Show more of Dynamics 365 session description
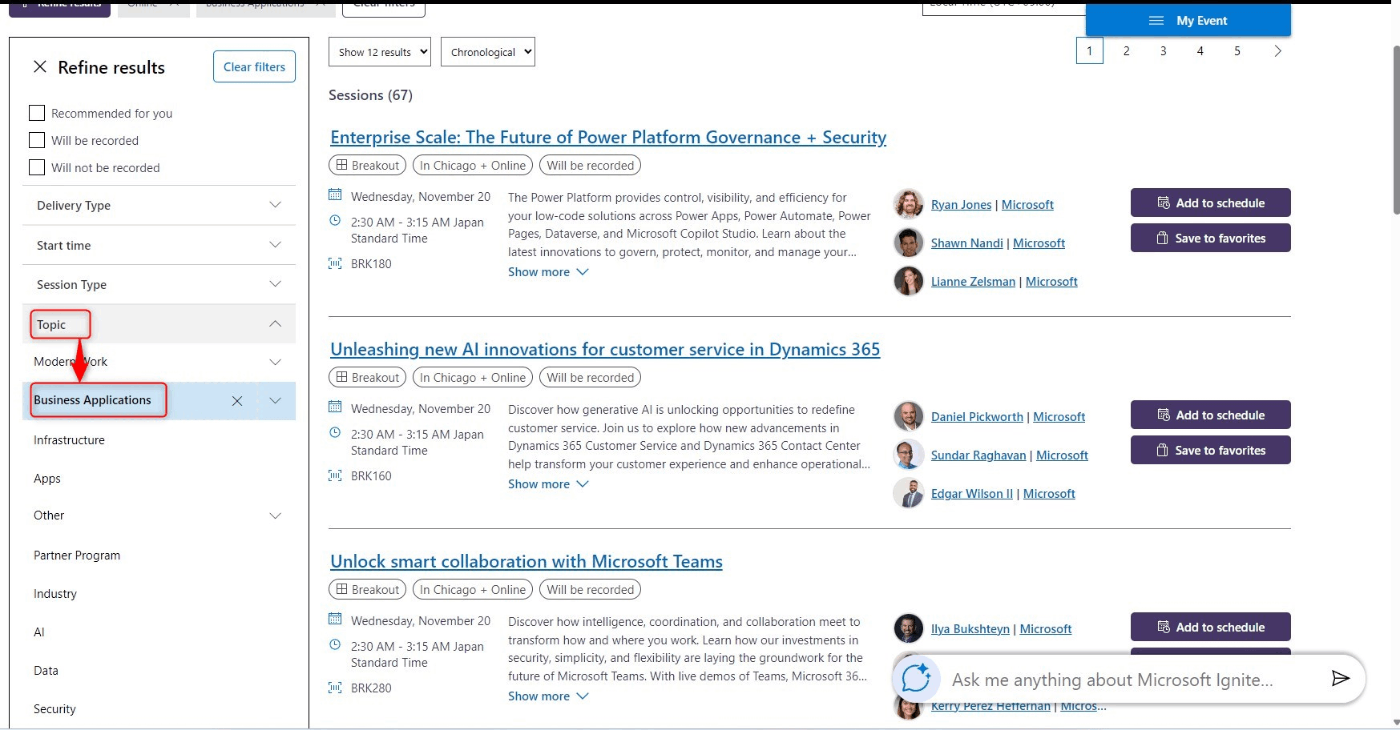The width and height of the screenshot is (1400, 730). point(548,484)
